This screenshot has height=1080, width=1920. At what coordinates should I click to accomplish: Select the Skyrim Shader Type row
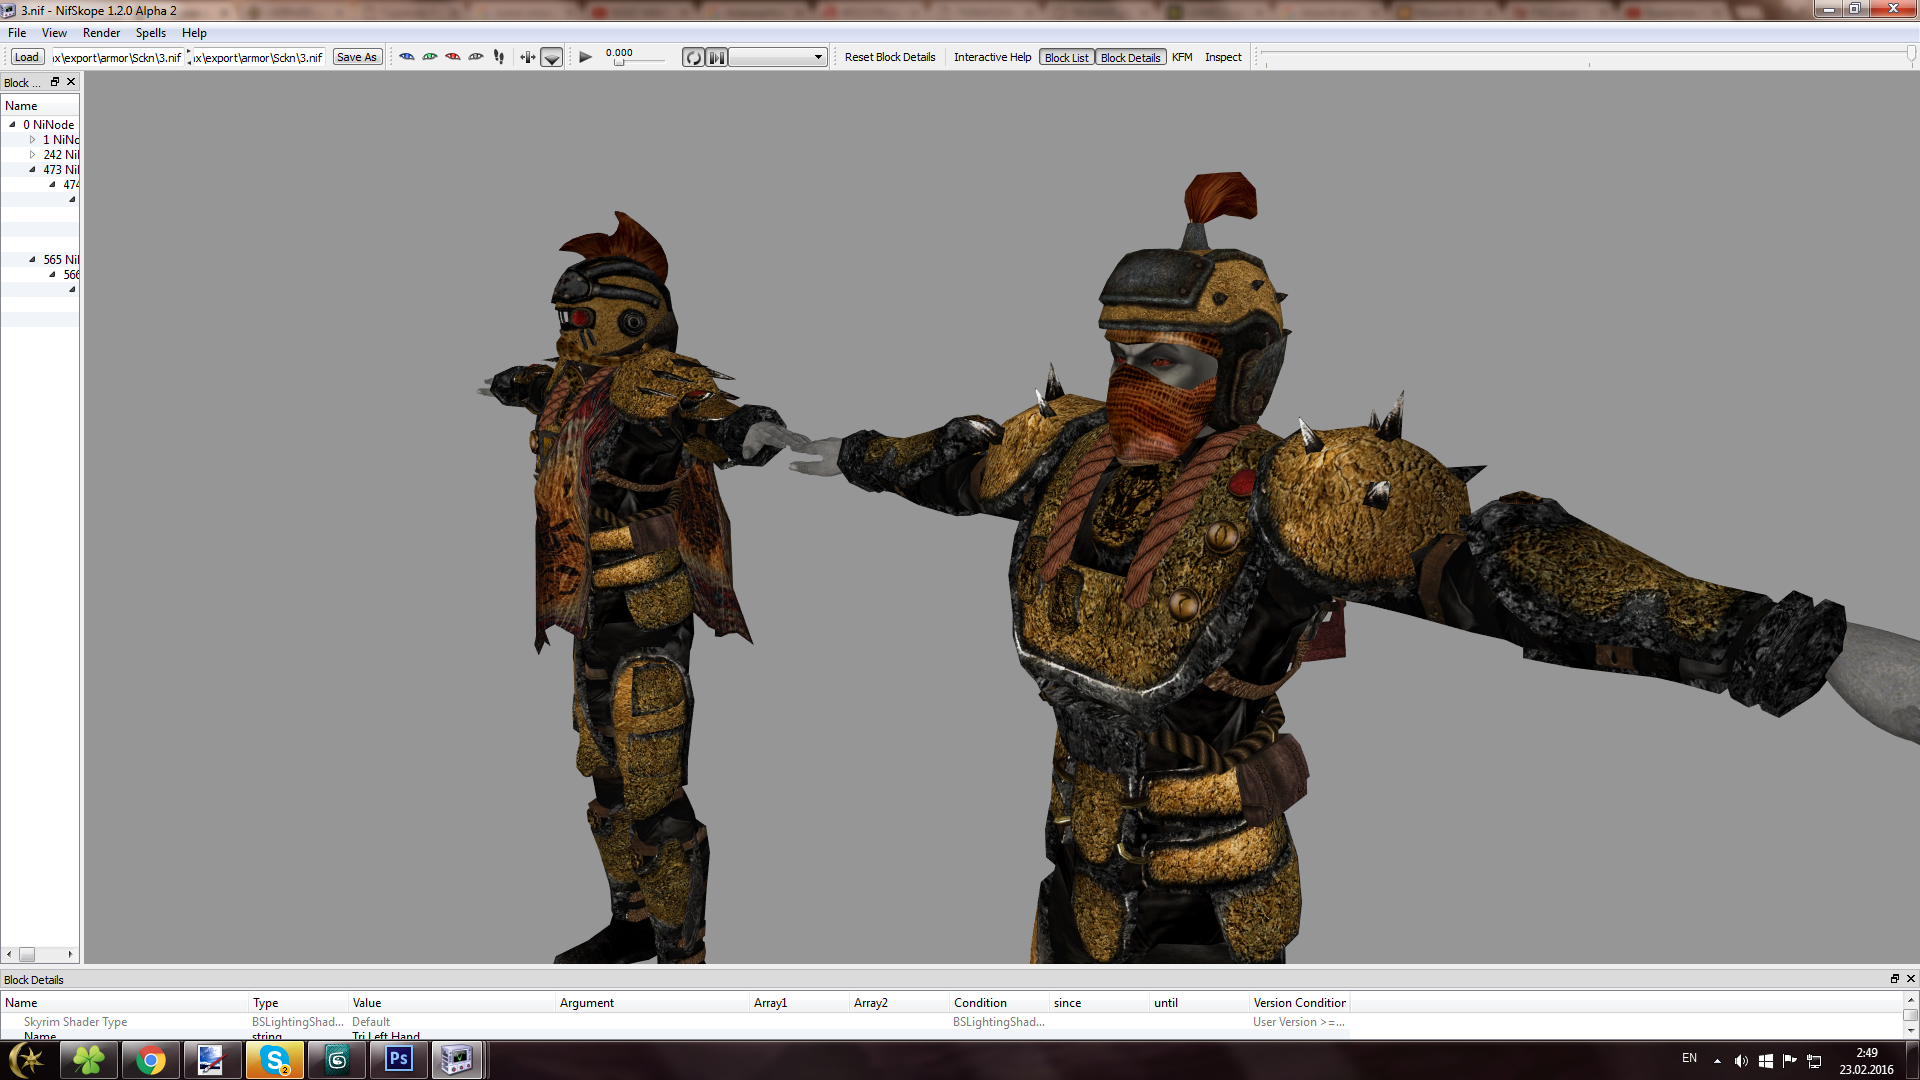tap(675, 1022)
